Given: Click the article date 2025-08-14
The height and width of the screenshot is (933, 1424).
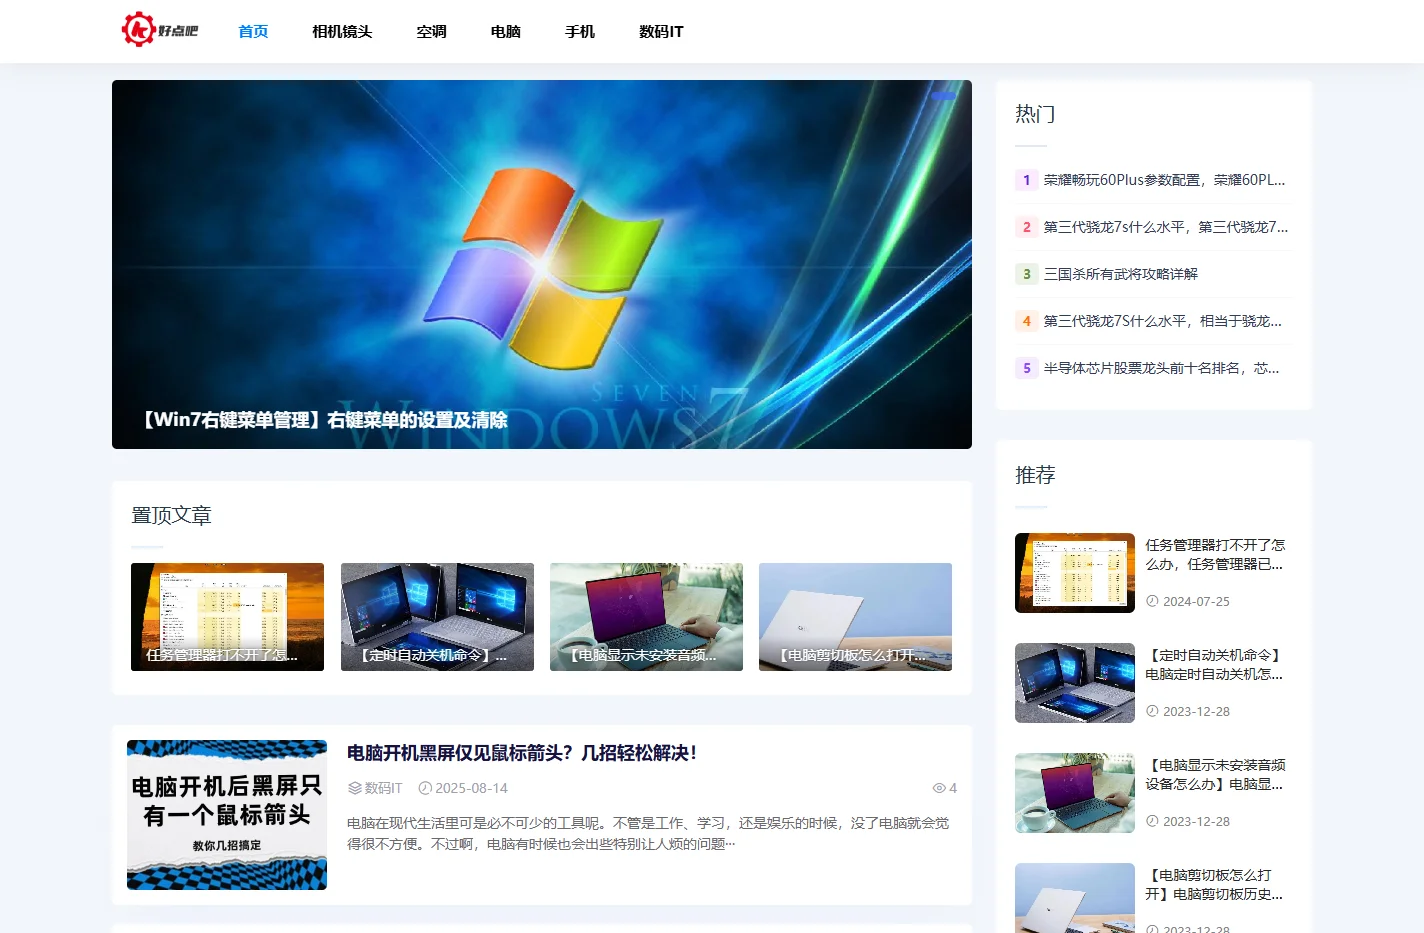Looking at the screenshot, I should pos(471,788).
